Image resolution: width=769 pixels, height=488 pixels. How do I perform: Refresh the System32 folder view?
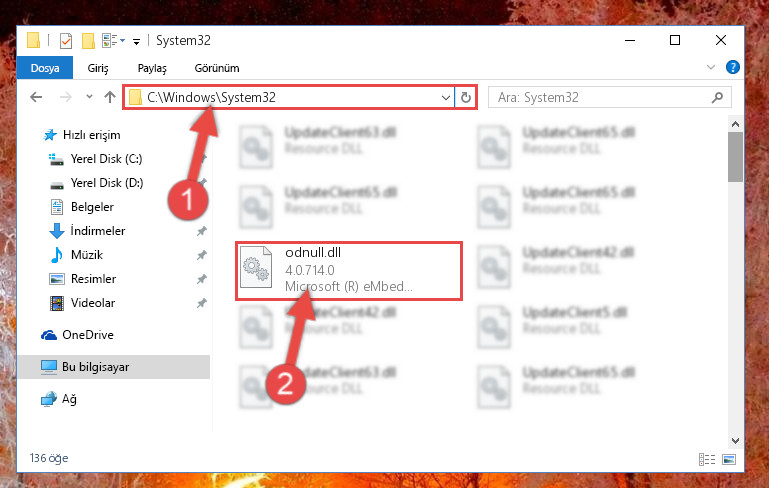coord(465,98)
